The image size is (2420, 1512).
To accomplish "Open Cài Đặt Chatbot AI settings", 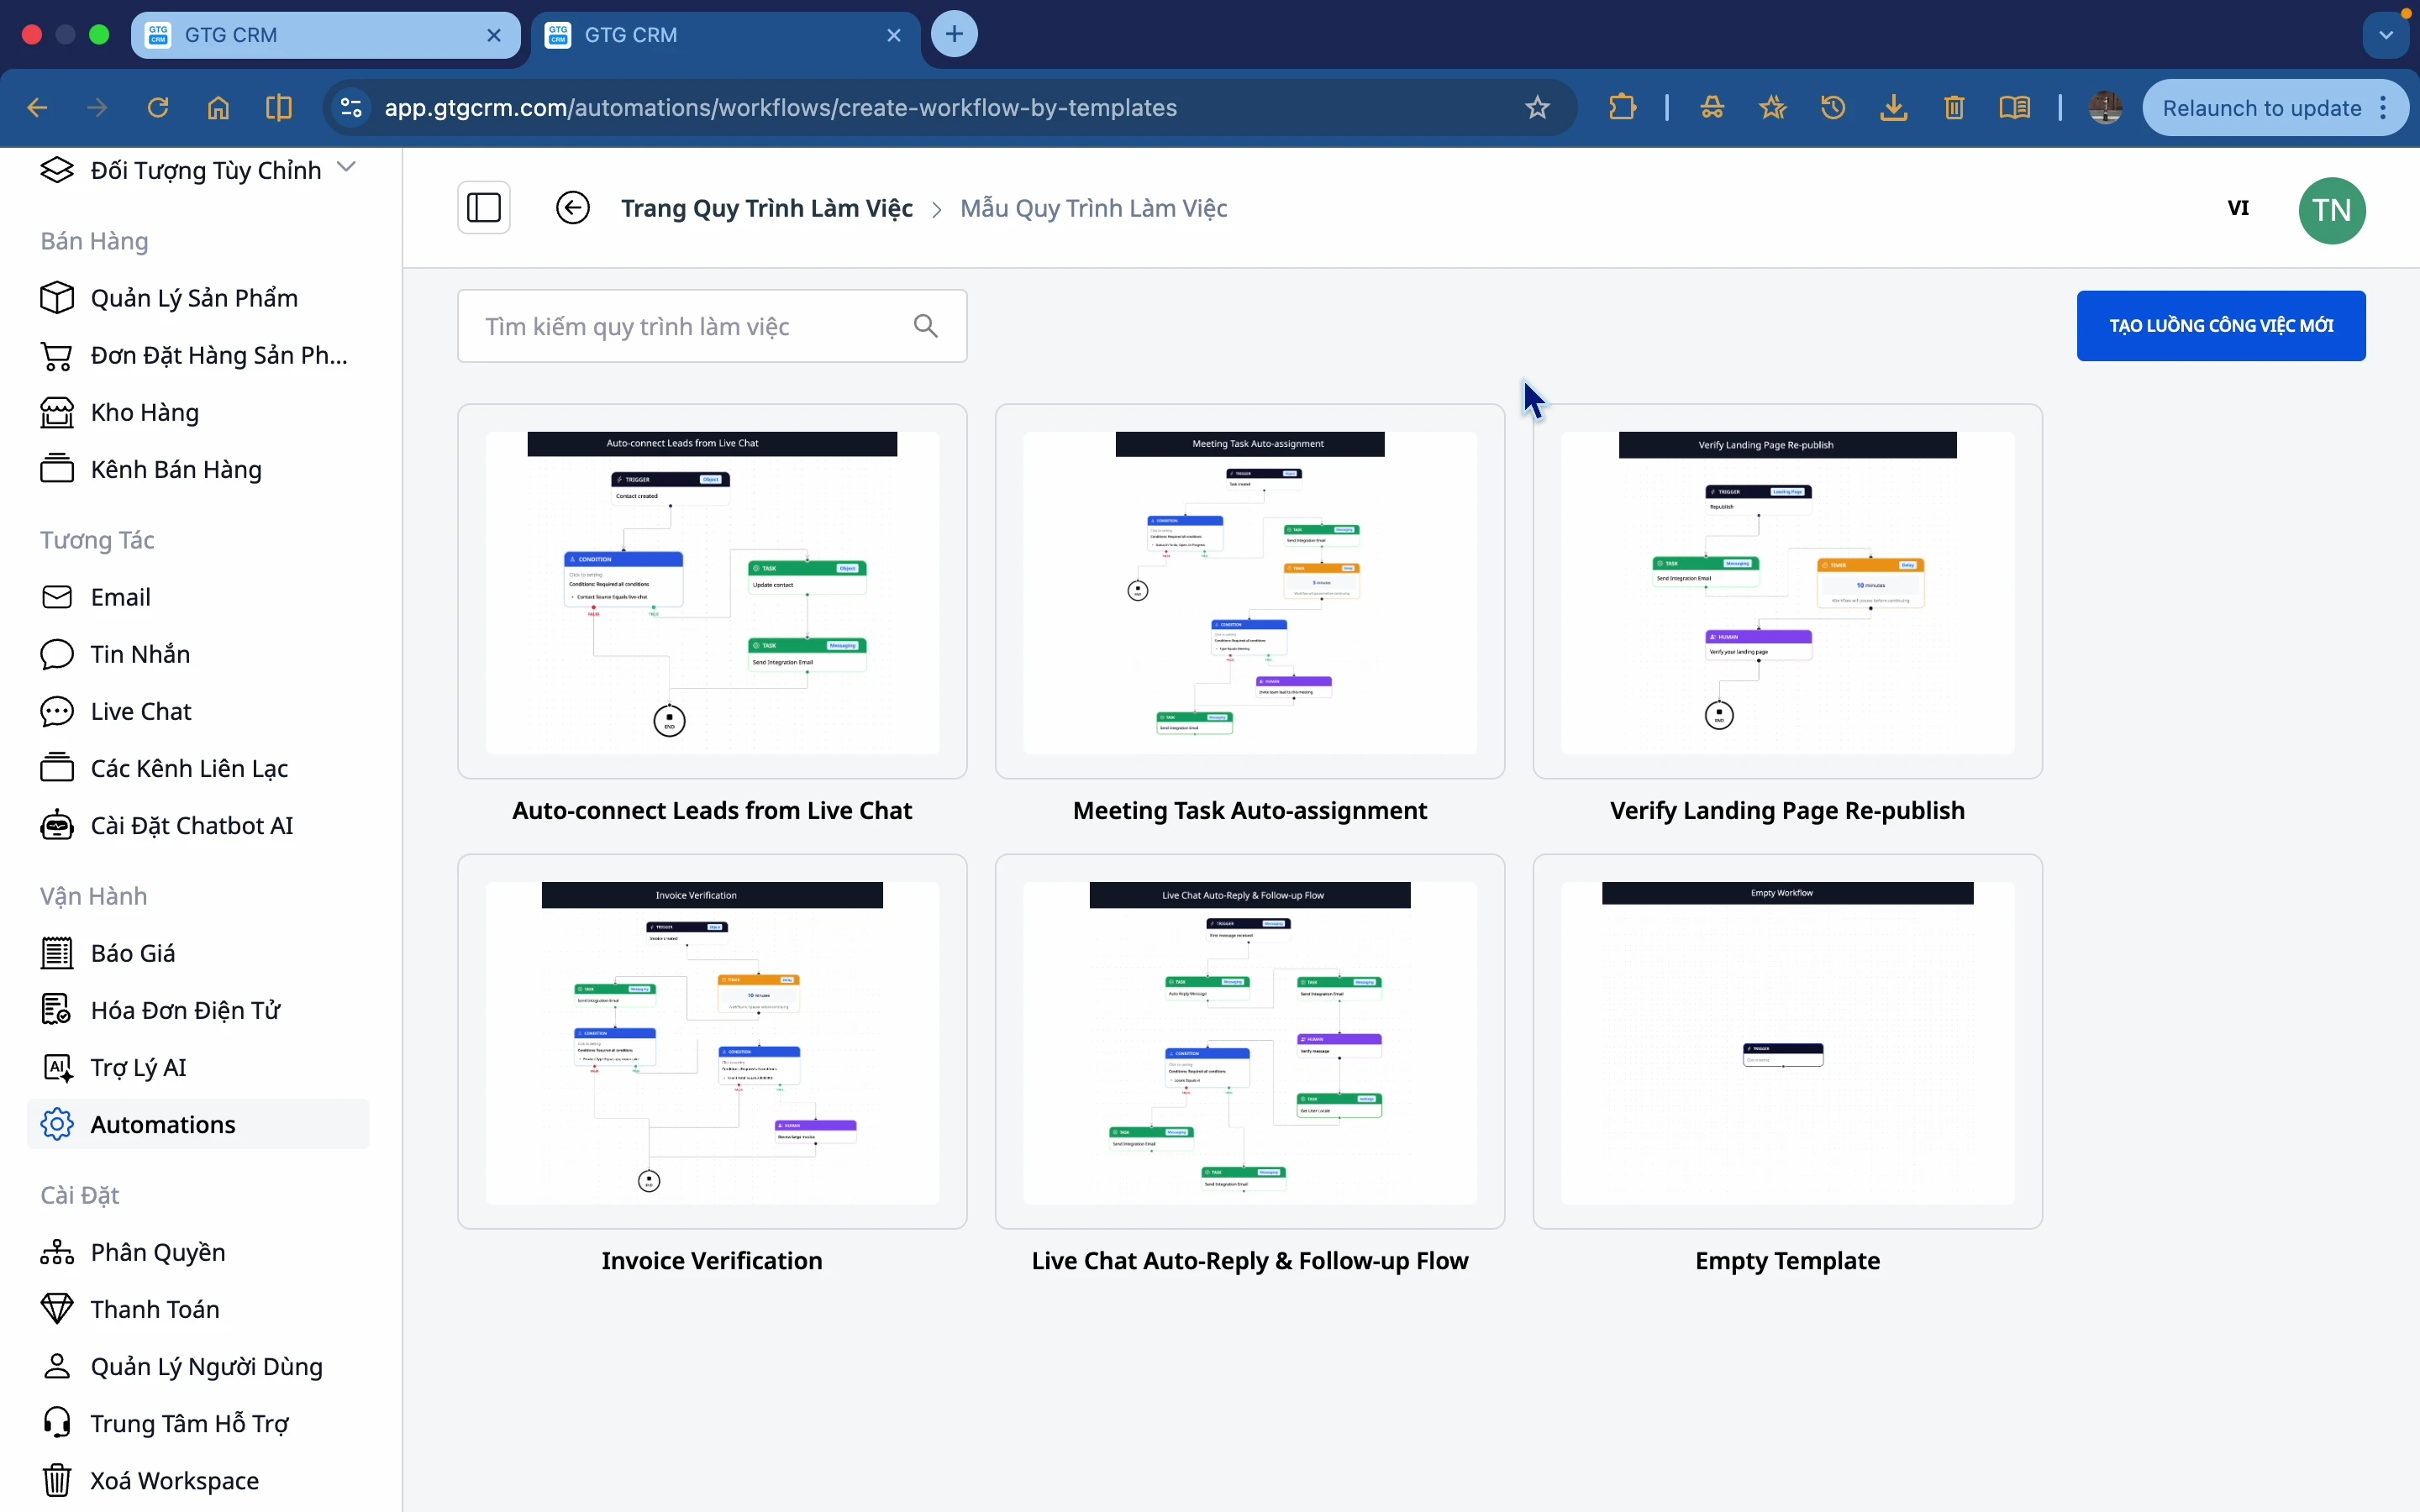I will [x=190, y=825].
